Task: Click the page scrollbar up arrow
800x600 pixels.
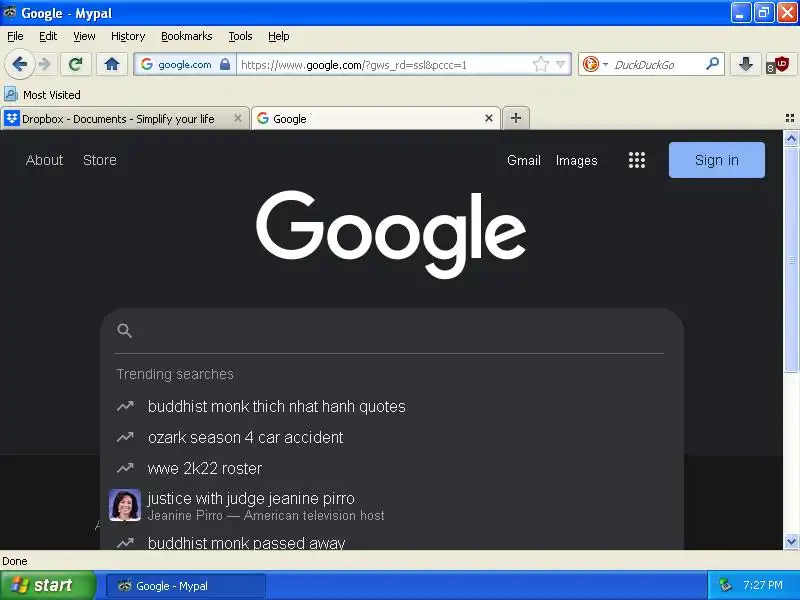Action: (791, 138)
